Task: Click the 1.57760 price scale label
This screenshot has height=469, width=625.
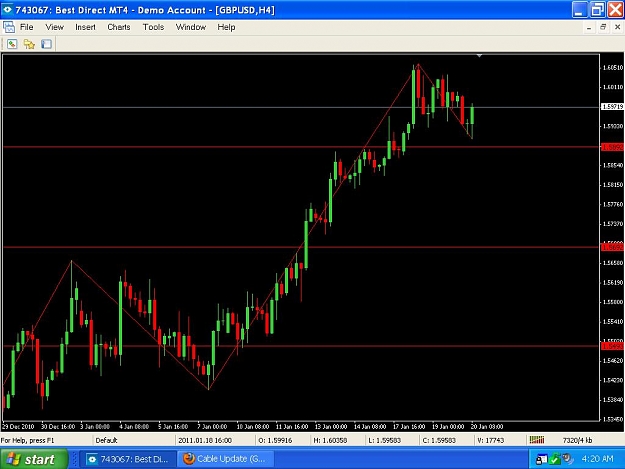Action: coord(613,204)
